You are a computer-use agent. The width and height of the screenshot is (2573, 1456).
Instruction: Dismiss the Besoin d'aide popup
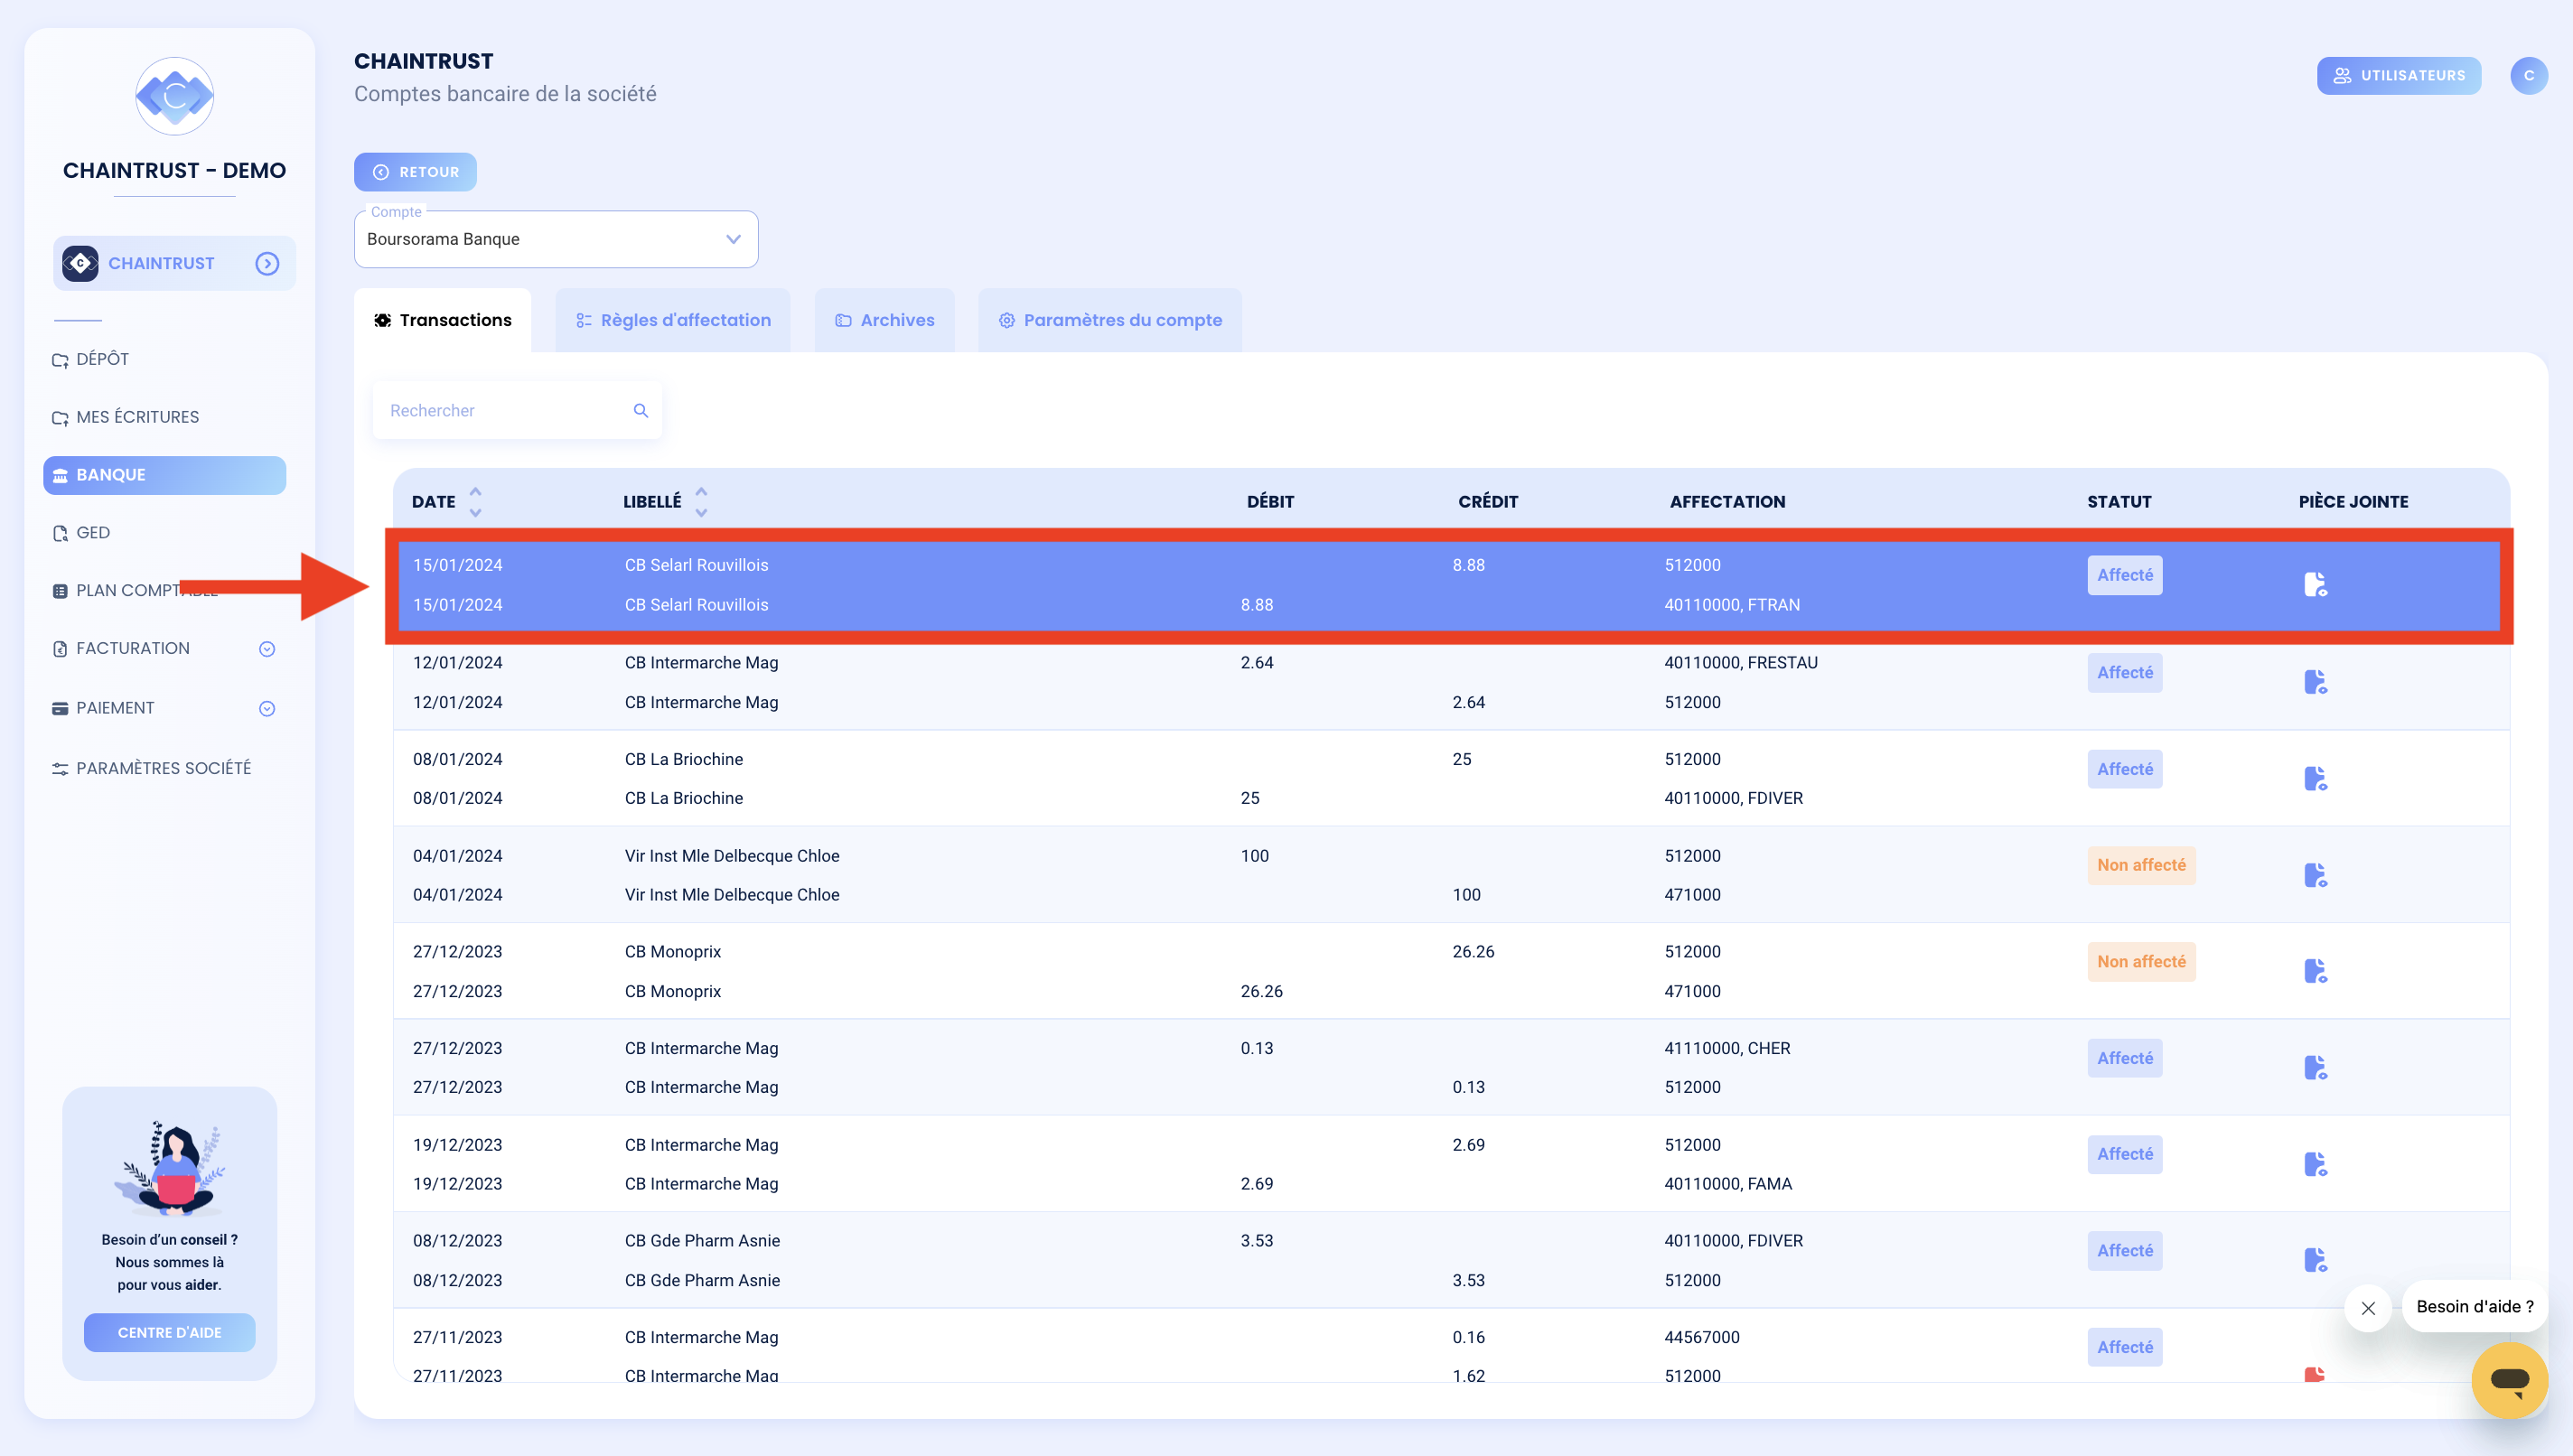[2368, 1308]
